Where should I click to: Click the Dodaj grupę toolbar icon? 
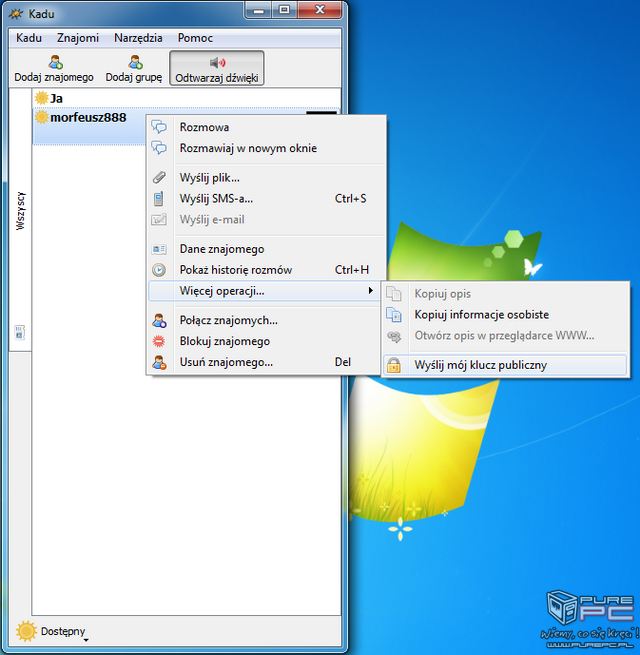[x=135, y=62]
